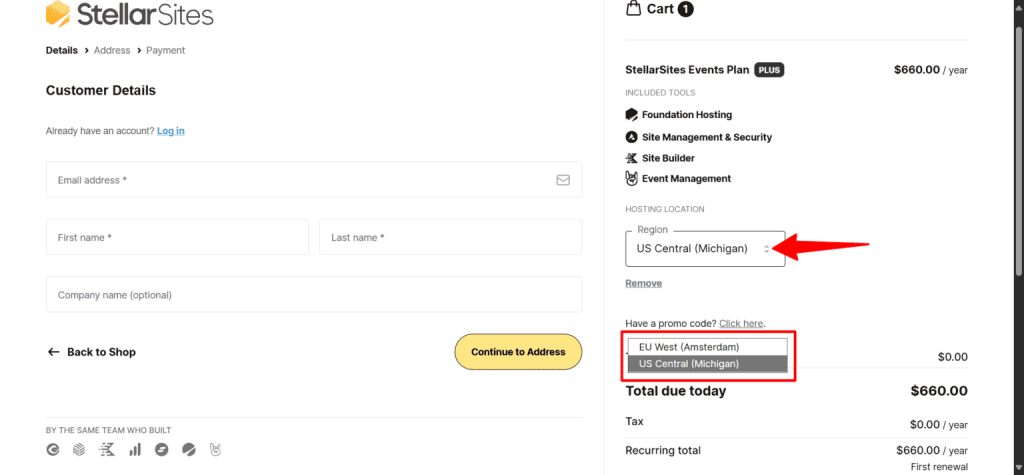
Task: Click the Event Management rock-hand icon in cart
Action: tap(632, 178)
